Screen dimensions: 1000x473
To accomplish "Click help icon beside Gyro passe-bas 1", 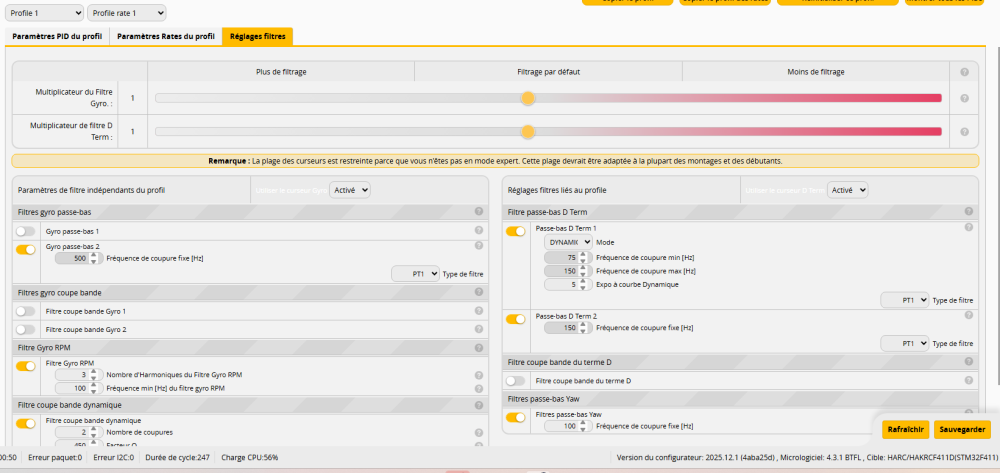I will 479,231.
